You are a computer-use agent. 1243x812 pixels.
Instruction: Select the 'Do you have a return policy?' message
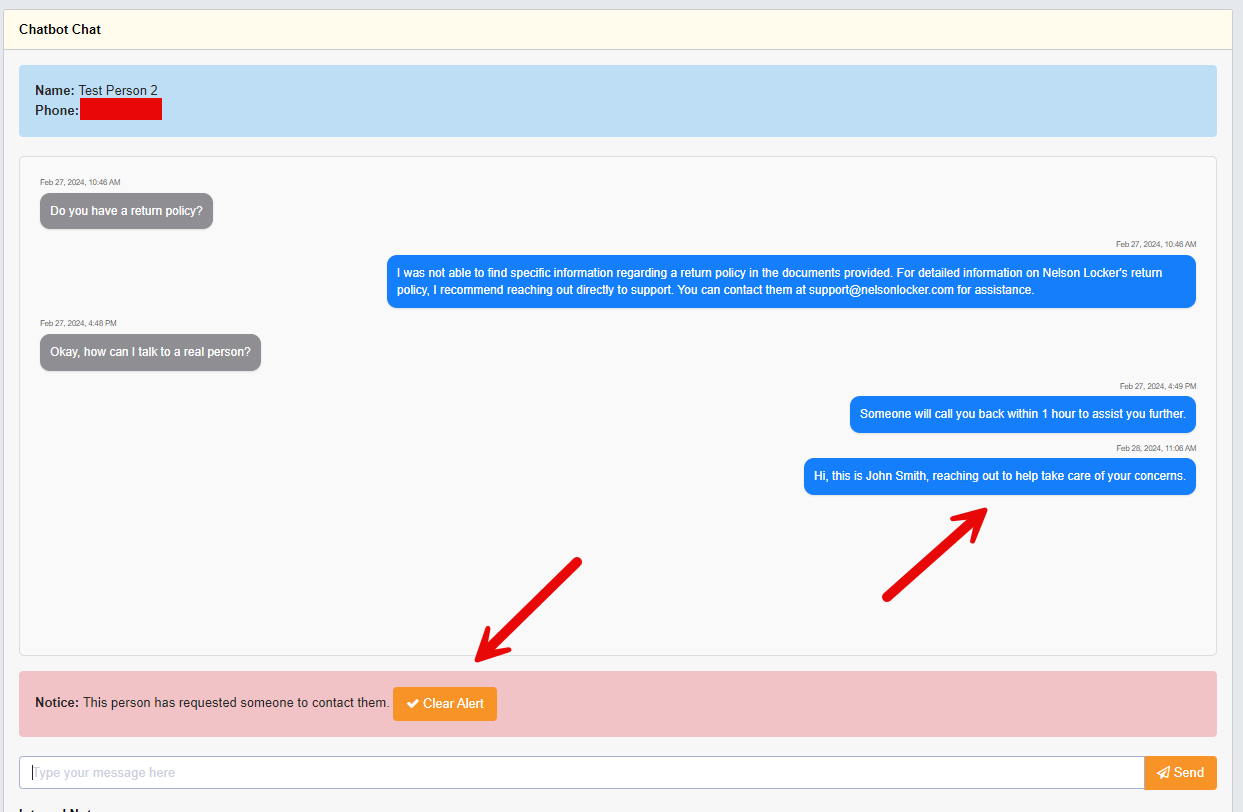126,211
